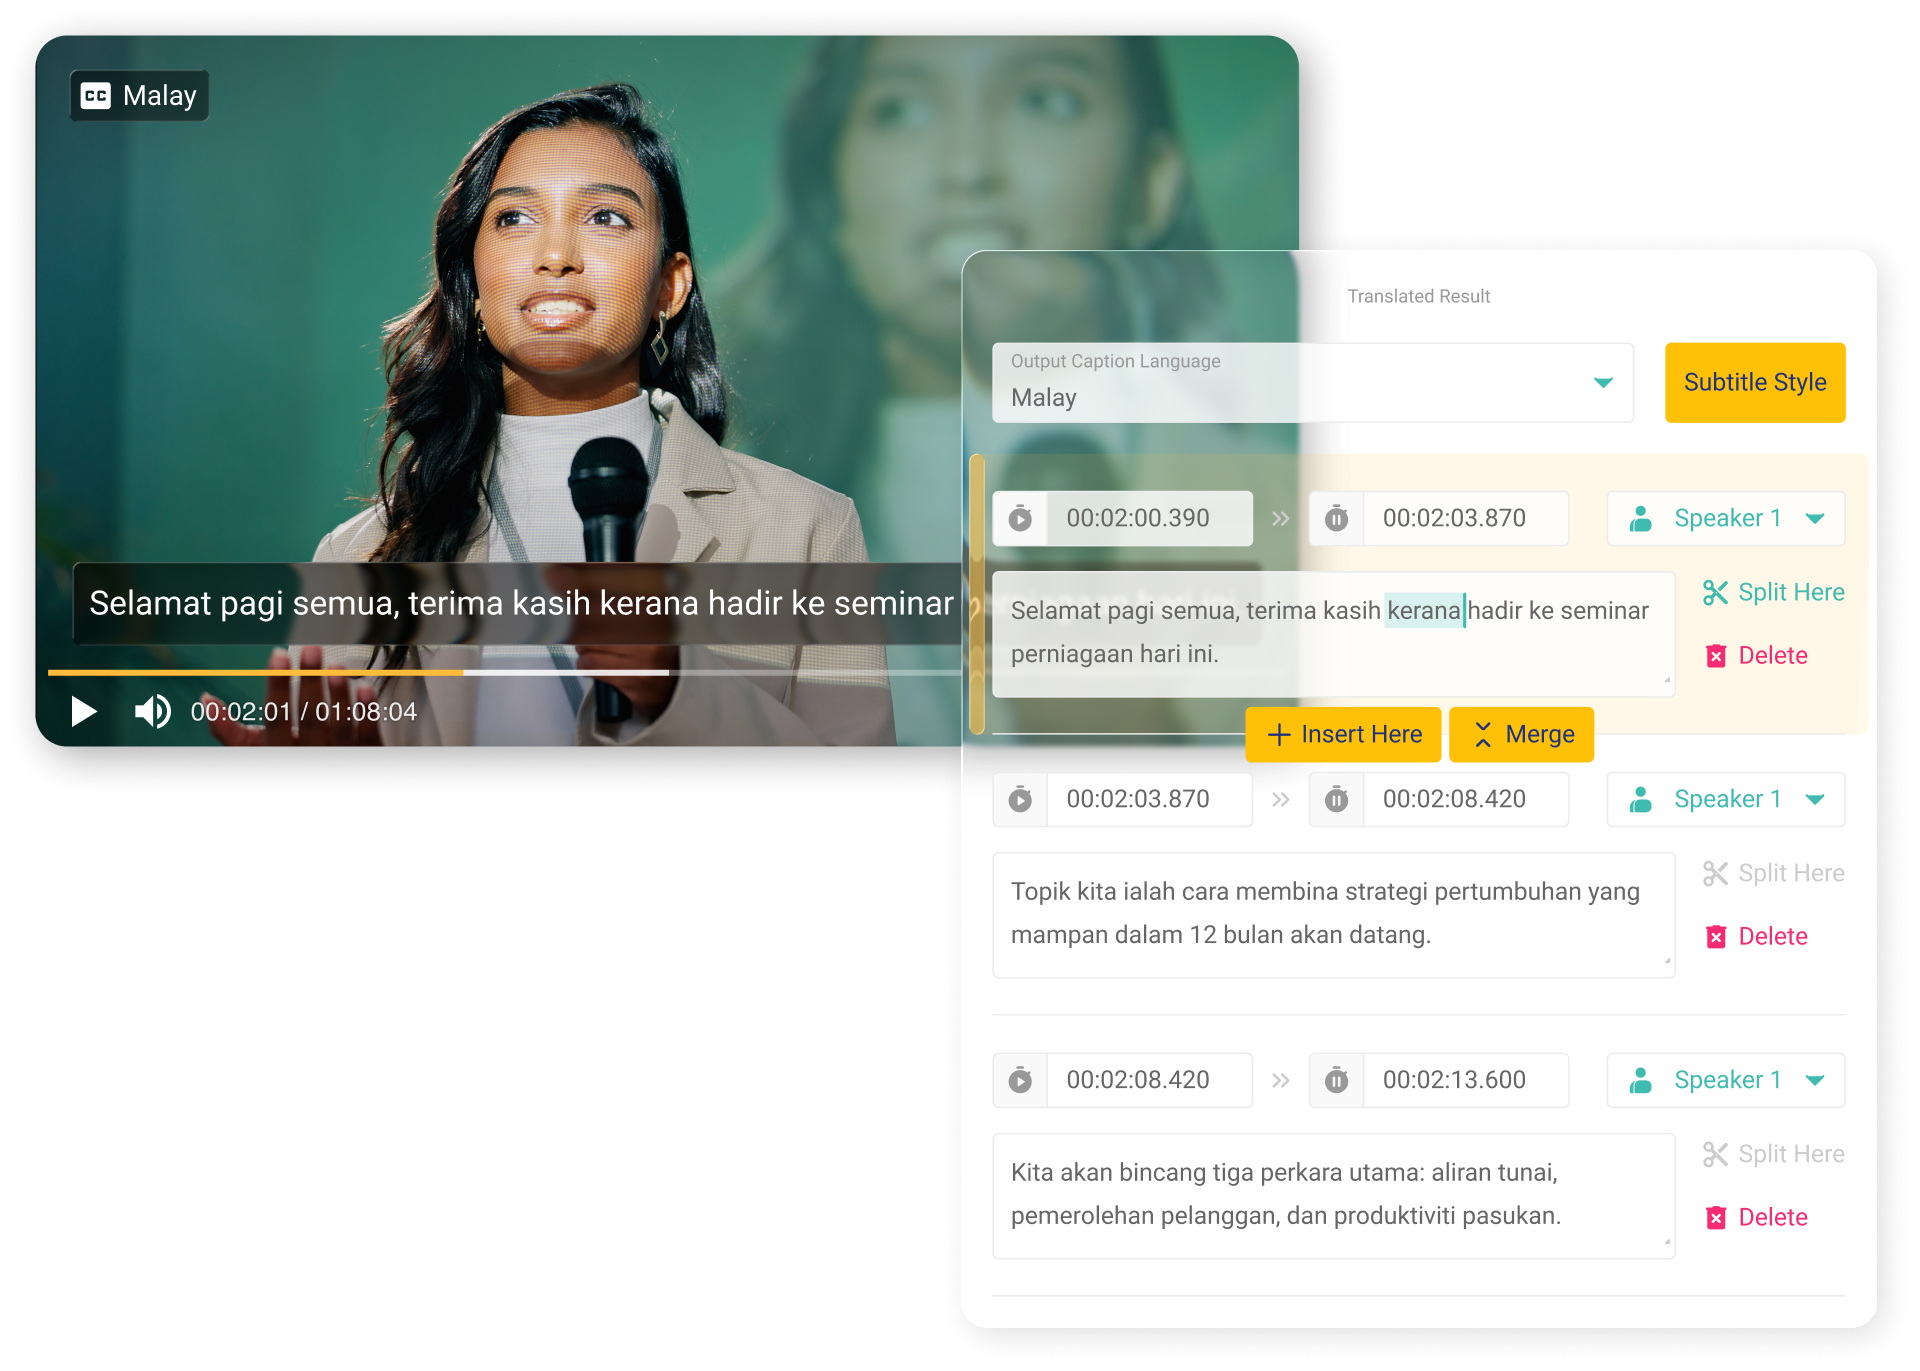Image resolution: width=1920 pixels, height=1371 pixels.
Task: Click the double-arrow icon between the timestamps
Action: coord(1280,518)
